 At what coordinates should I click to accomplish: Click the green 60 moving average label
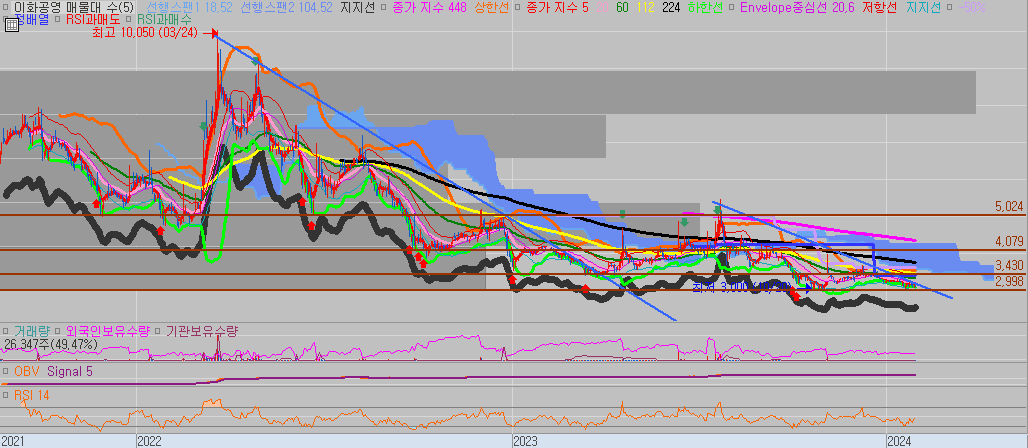pos(622,7)
